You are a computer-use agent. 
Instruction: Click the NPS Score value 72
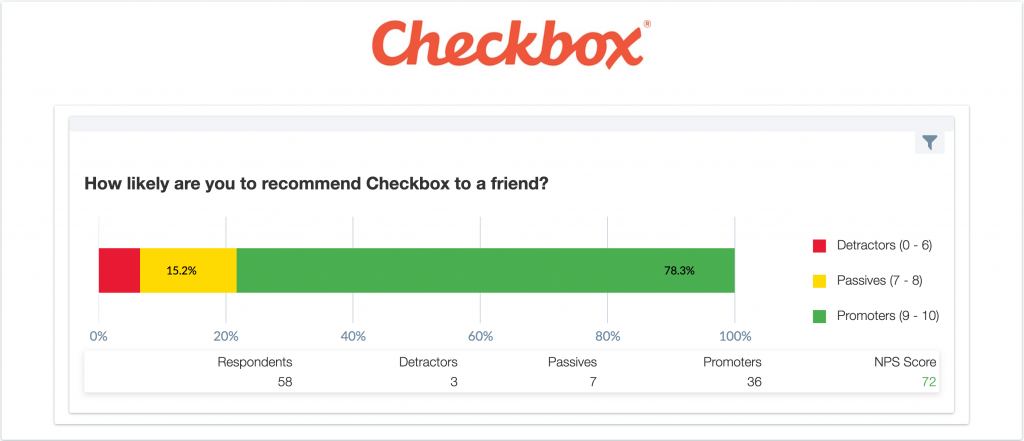pyautogui.click(x=929, y=382)
